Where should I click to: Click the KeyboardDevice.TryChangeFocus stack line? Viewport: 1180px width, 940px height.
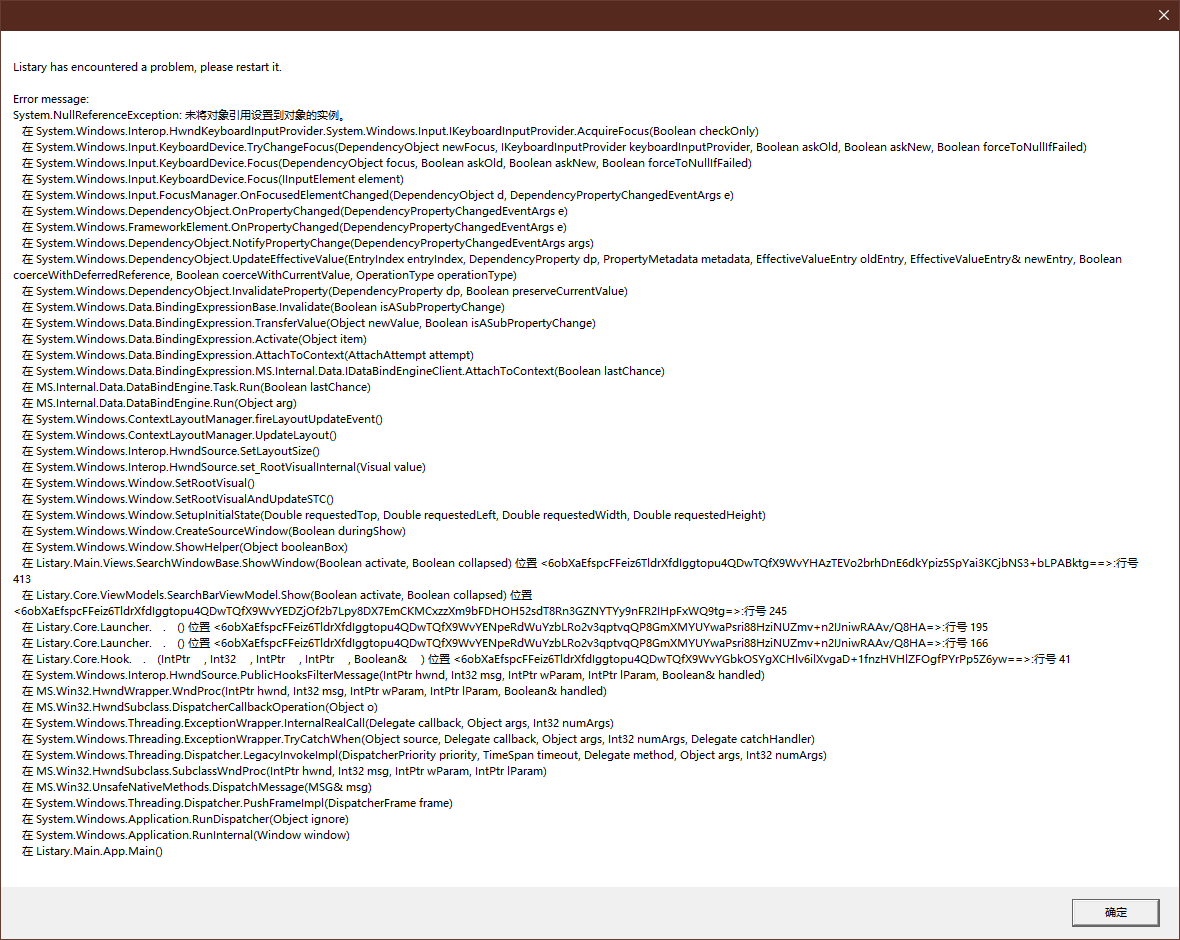[x=554, y=147]
